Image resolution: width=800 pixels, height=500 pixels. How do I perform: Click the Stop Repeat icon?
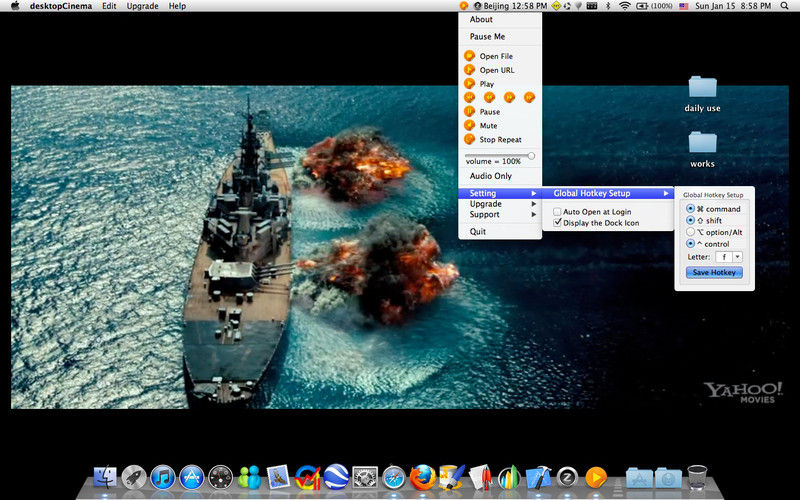tap(469, 140)
